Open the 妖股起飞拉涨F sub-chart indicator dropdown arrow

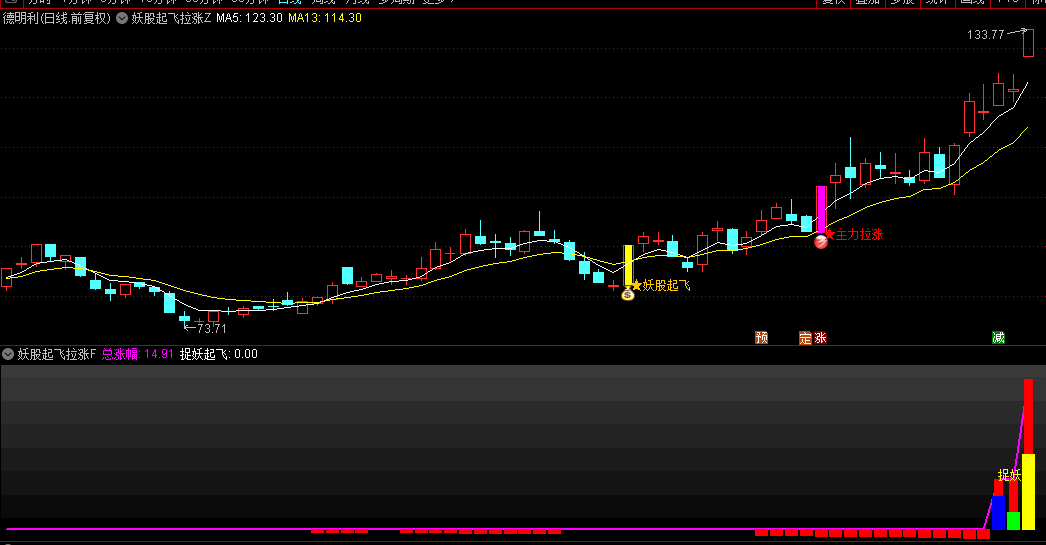8,354
